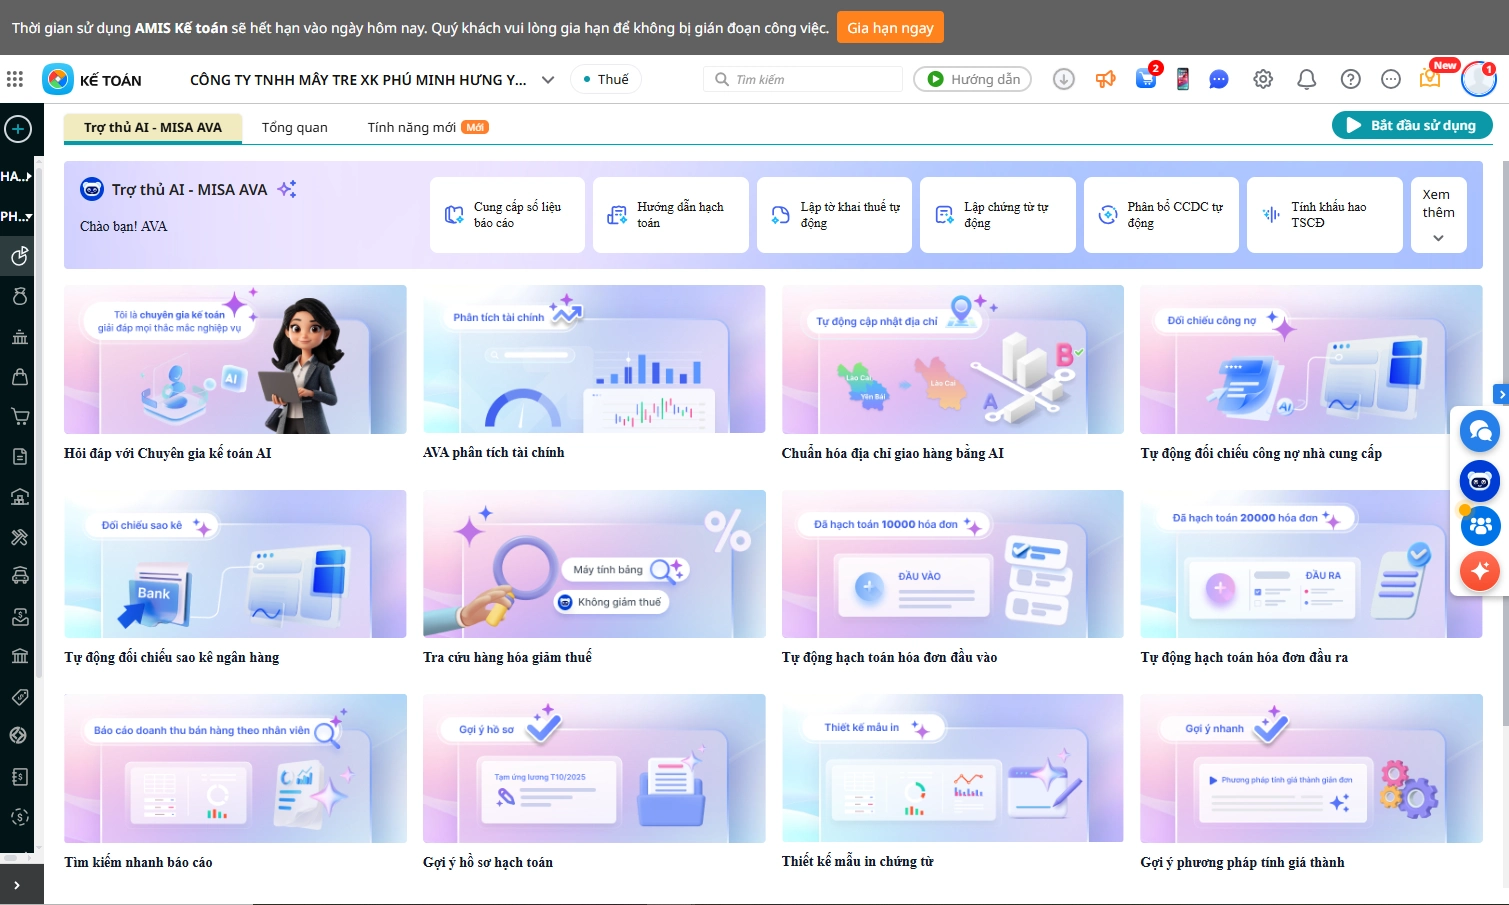Open the settings gear icon
The image size is (1509, 905).
(x=1263, y=79)
